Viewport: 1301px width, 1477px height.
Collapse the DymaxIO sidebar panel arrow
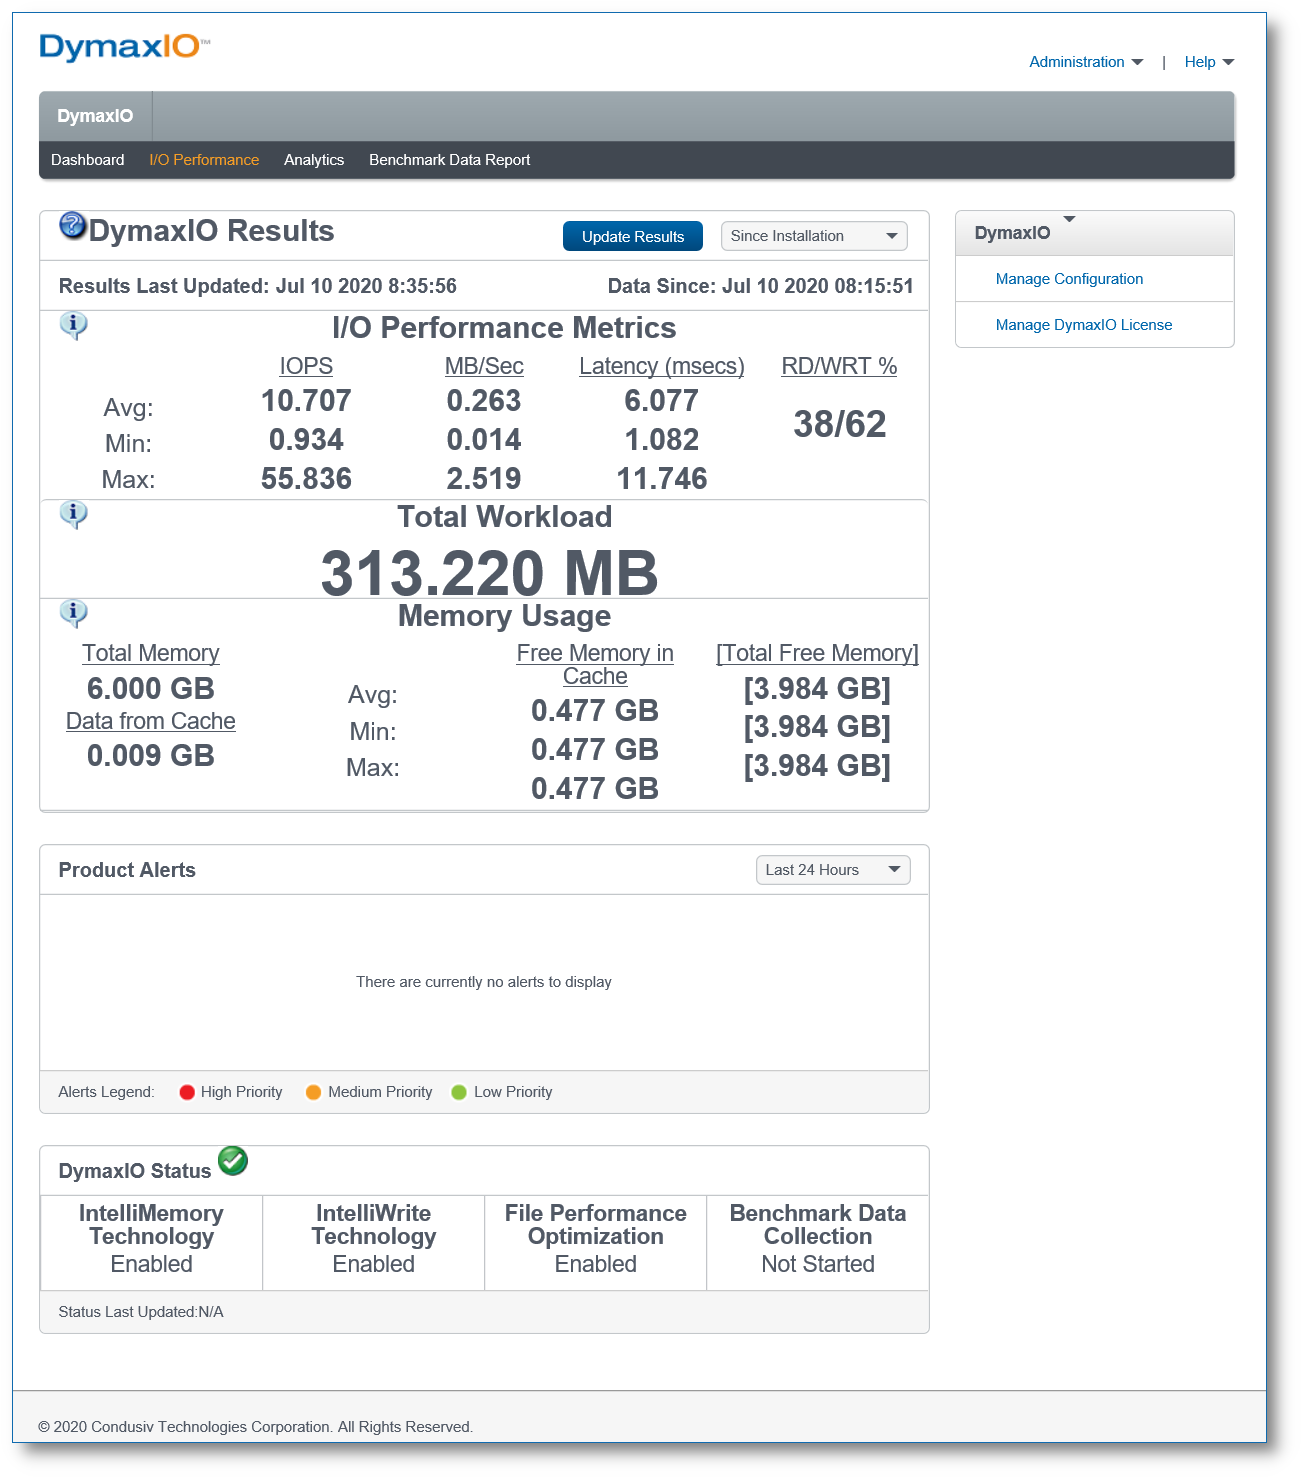tap(1069, 219)
